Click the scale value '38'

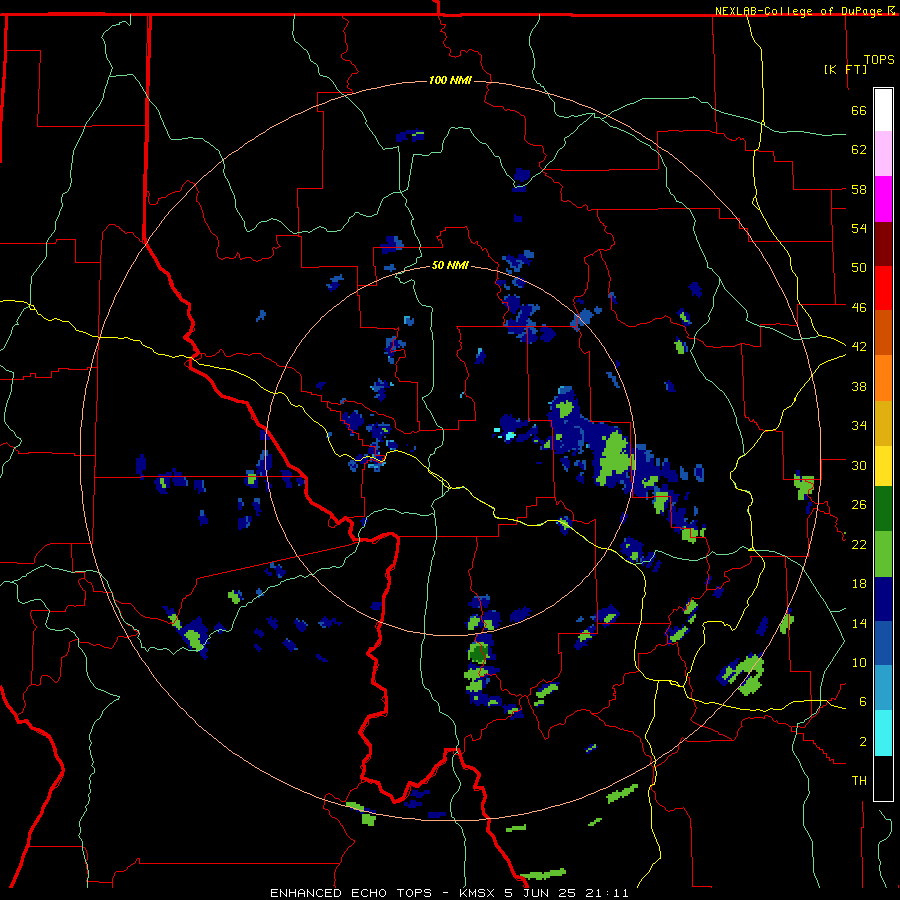[859, 386]
